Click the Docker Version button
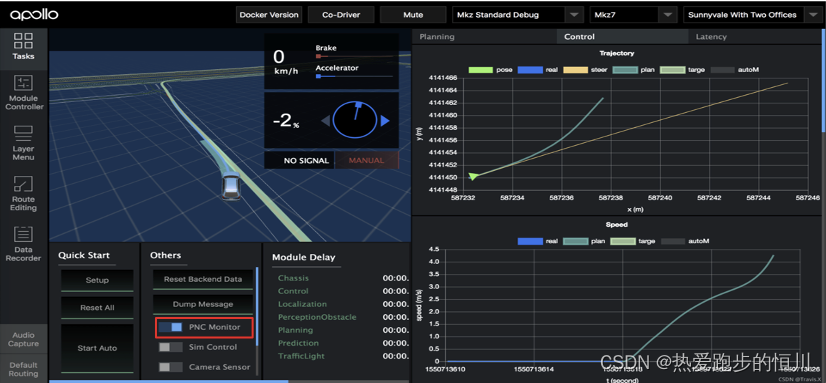The image size is (826, 383). (x=269, y=15)
